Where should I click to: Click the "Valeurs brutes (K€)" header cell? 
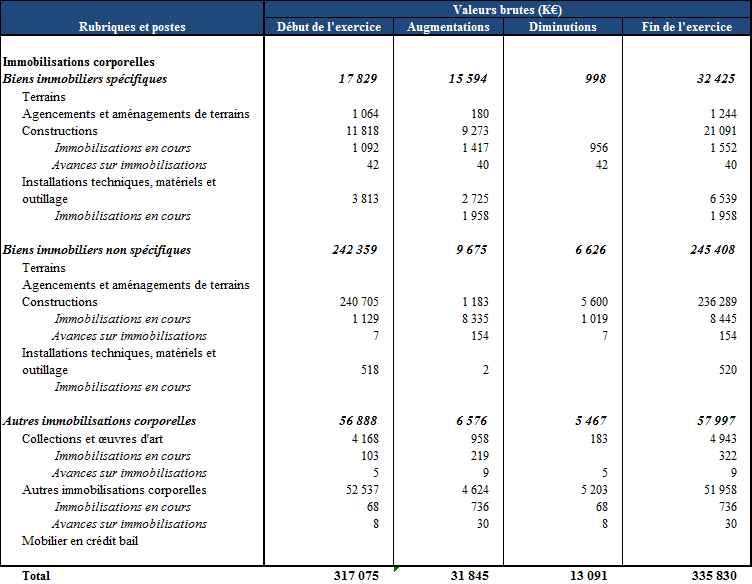[508, 9]
